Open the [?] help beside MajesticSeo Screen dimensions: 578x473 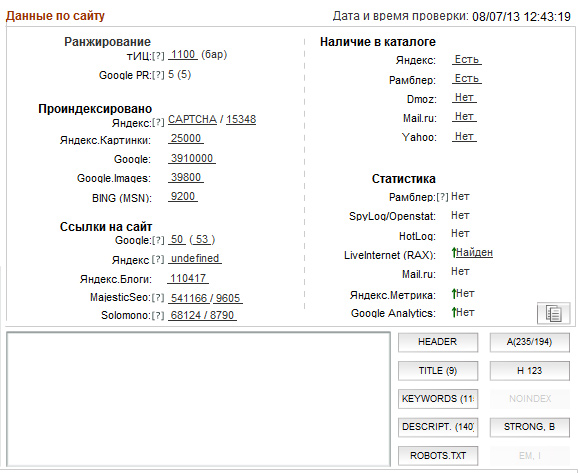(158, 298)
